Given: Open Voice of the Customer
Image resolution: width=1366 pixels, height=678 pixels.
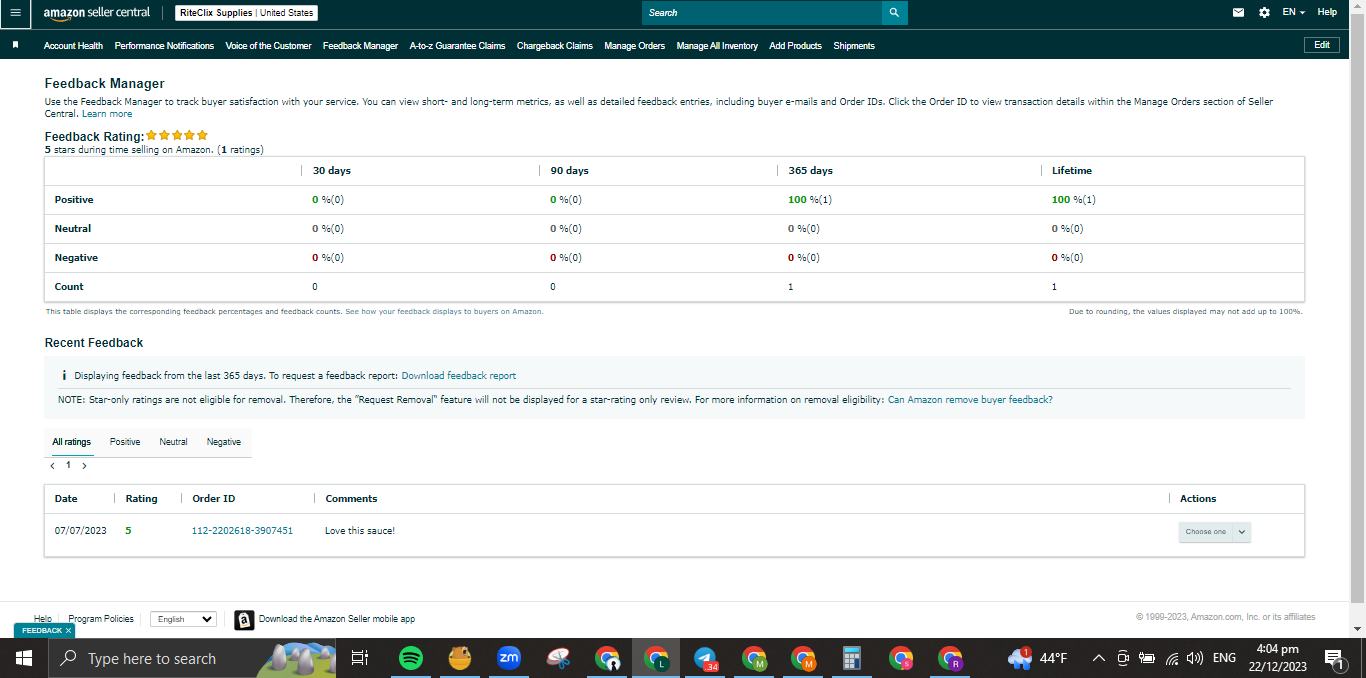Looking at the screenshot, I should click(268, 46).
